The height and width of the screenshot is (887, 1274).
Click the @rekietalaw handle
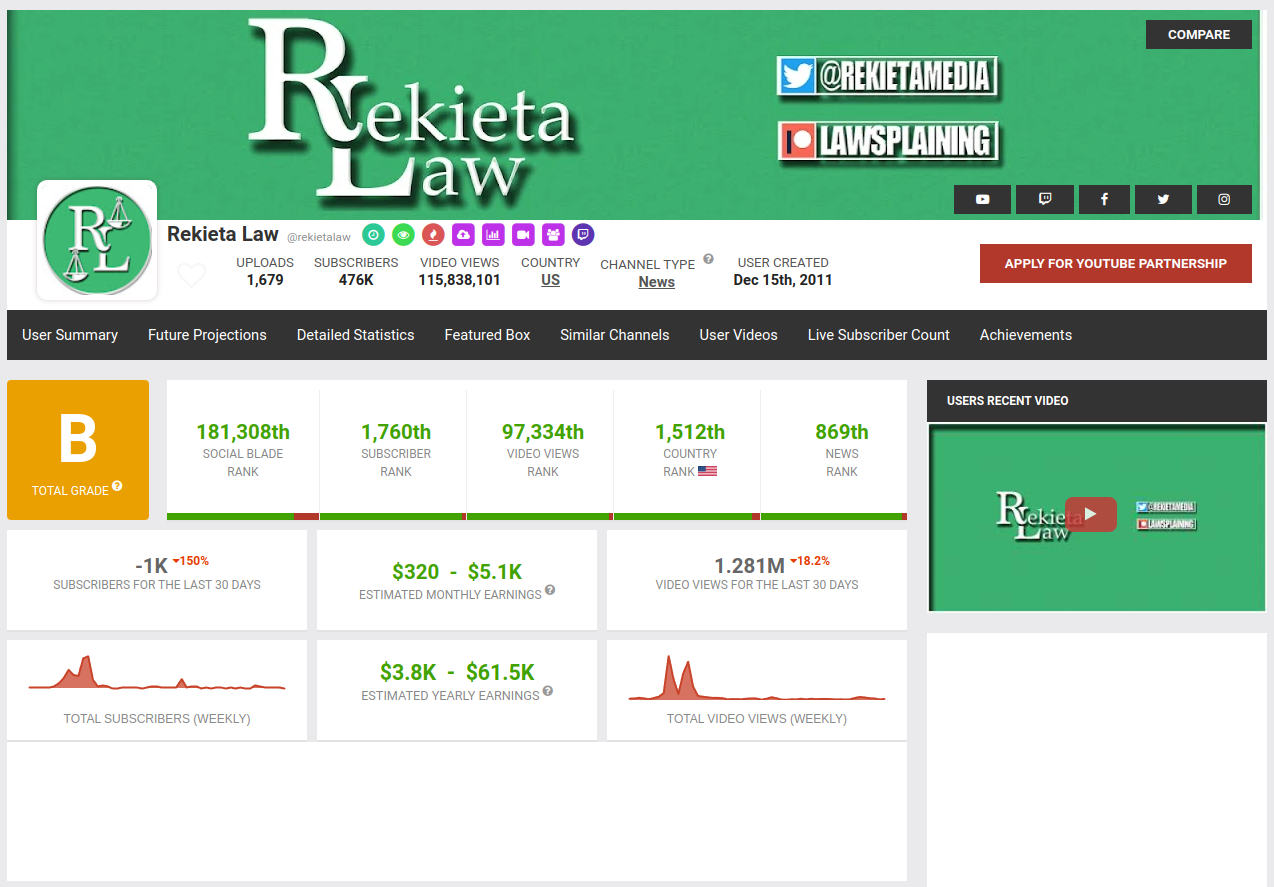(319, 237)
